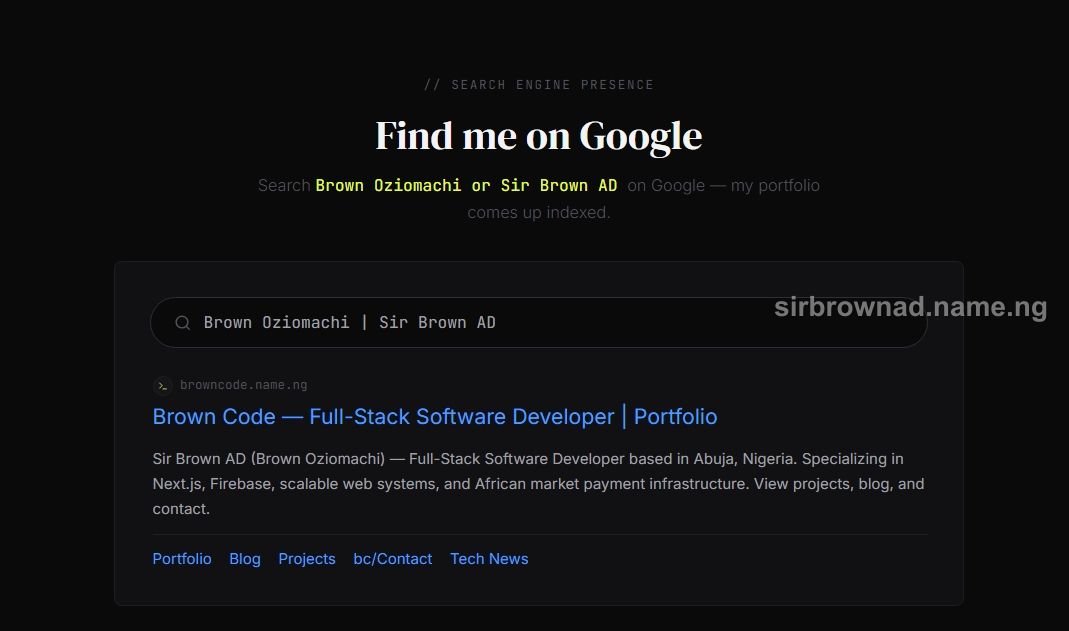Click the magnifier icon in search bar

click(x=182, y=322)
